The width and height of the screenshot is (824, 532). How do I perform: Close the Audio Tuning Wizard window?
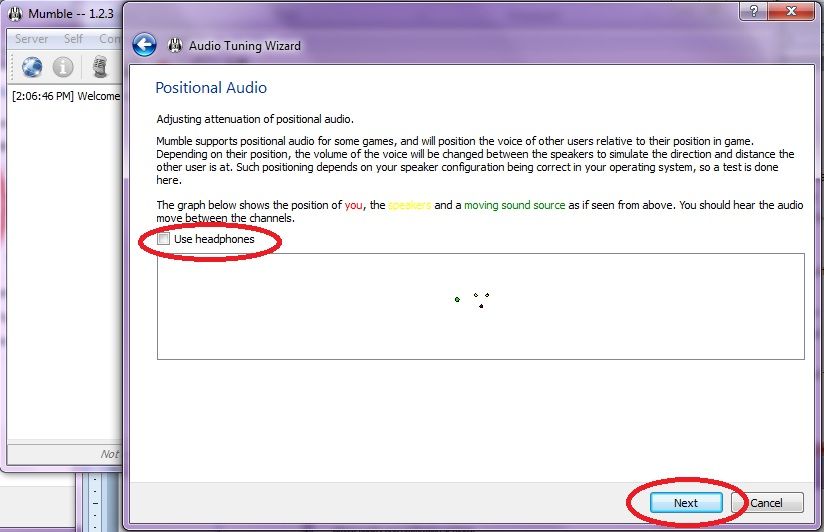pyautogui.click(x=791, y=11)
